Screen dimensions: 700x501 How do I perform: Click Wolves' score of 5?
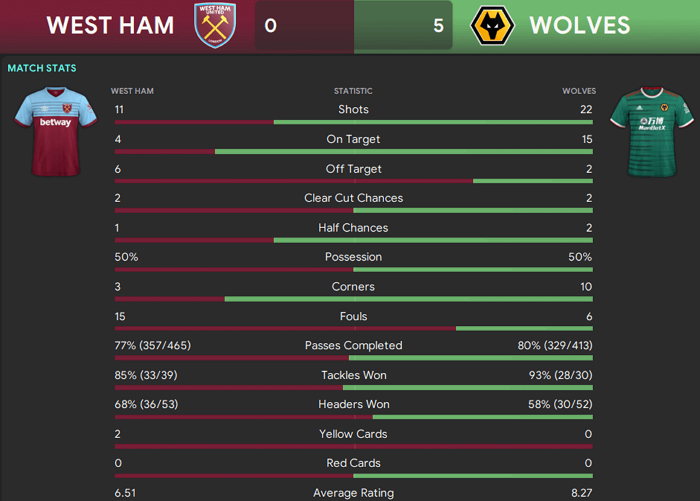click(438, 25)
